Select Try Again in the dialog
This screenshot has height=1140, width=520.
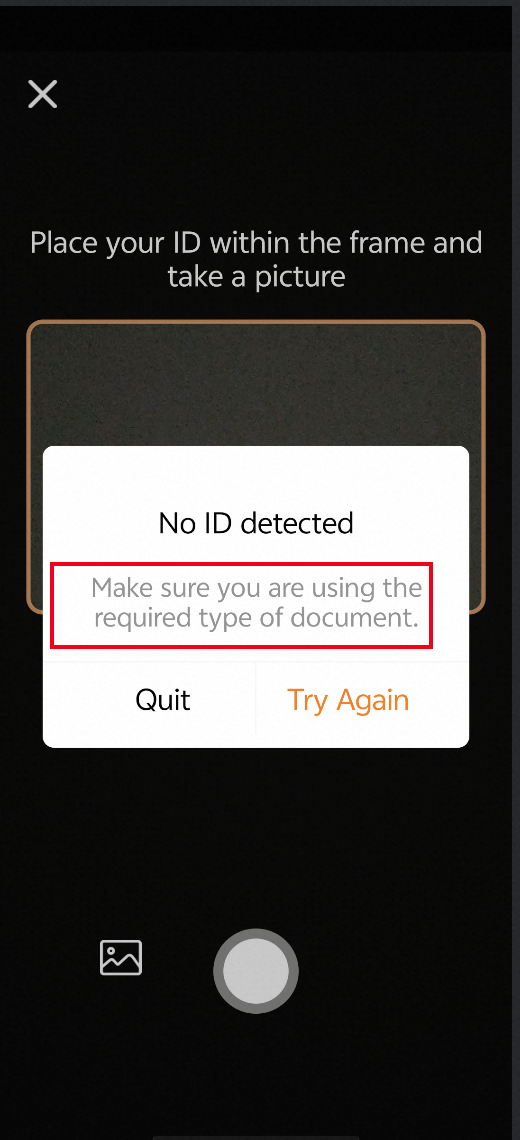click(x=348, y=699)
